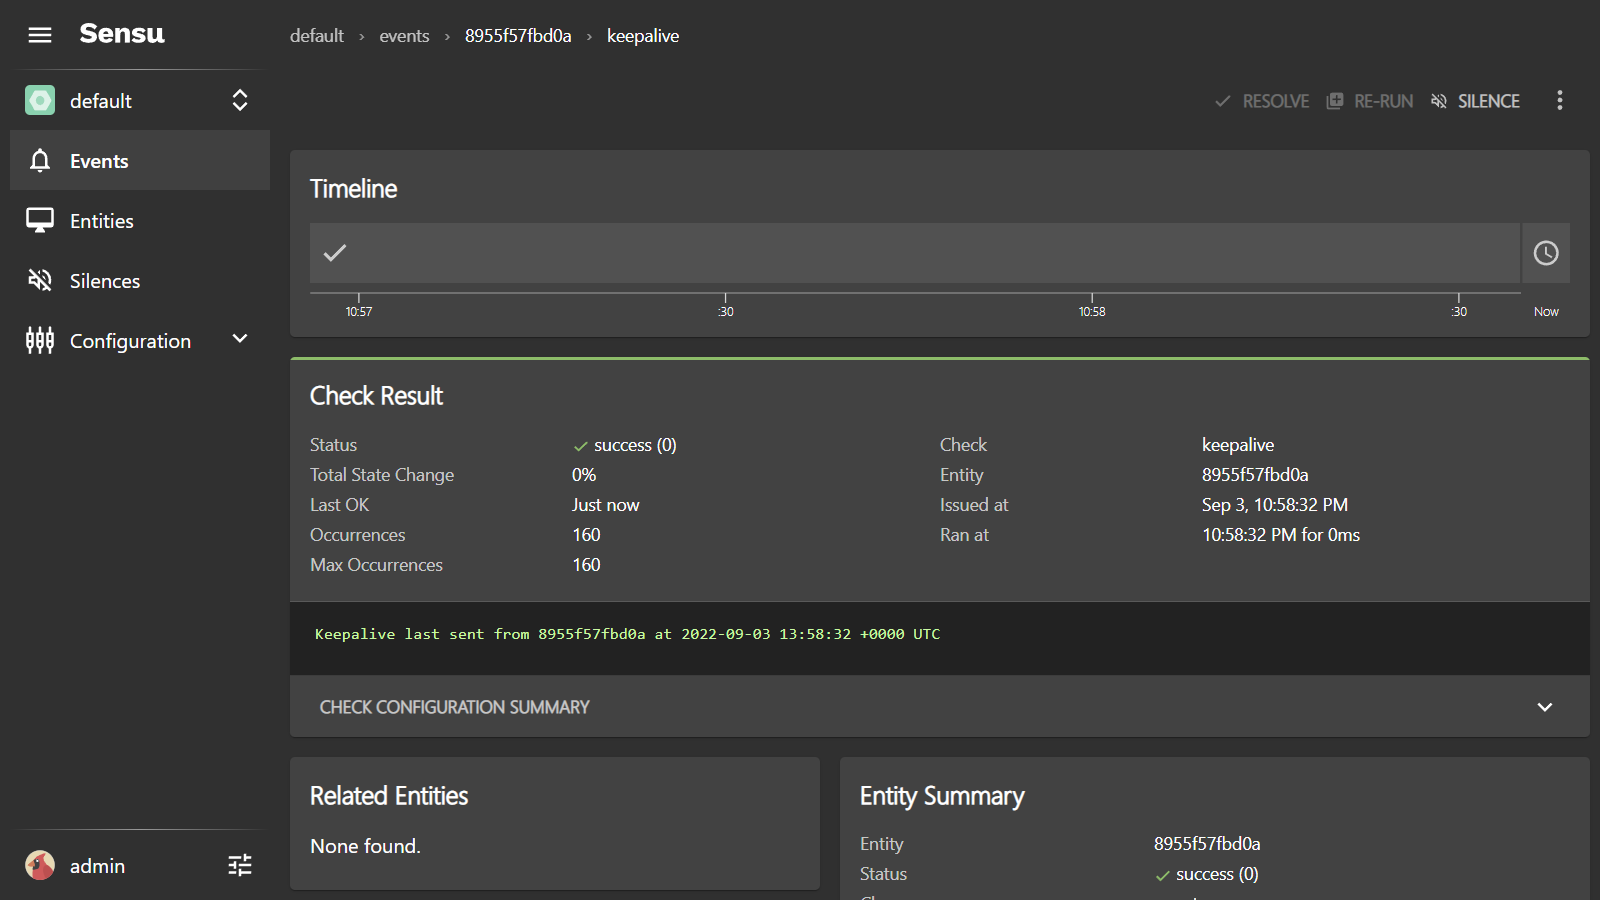Click the Configuration sliders icon
Viewport: 1600px width, 900px height.
click(x=40, y=341)
